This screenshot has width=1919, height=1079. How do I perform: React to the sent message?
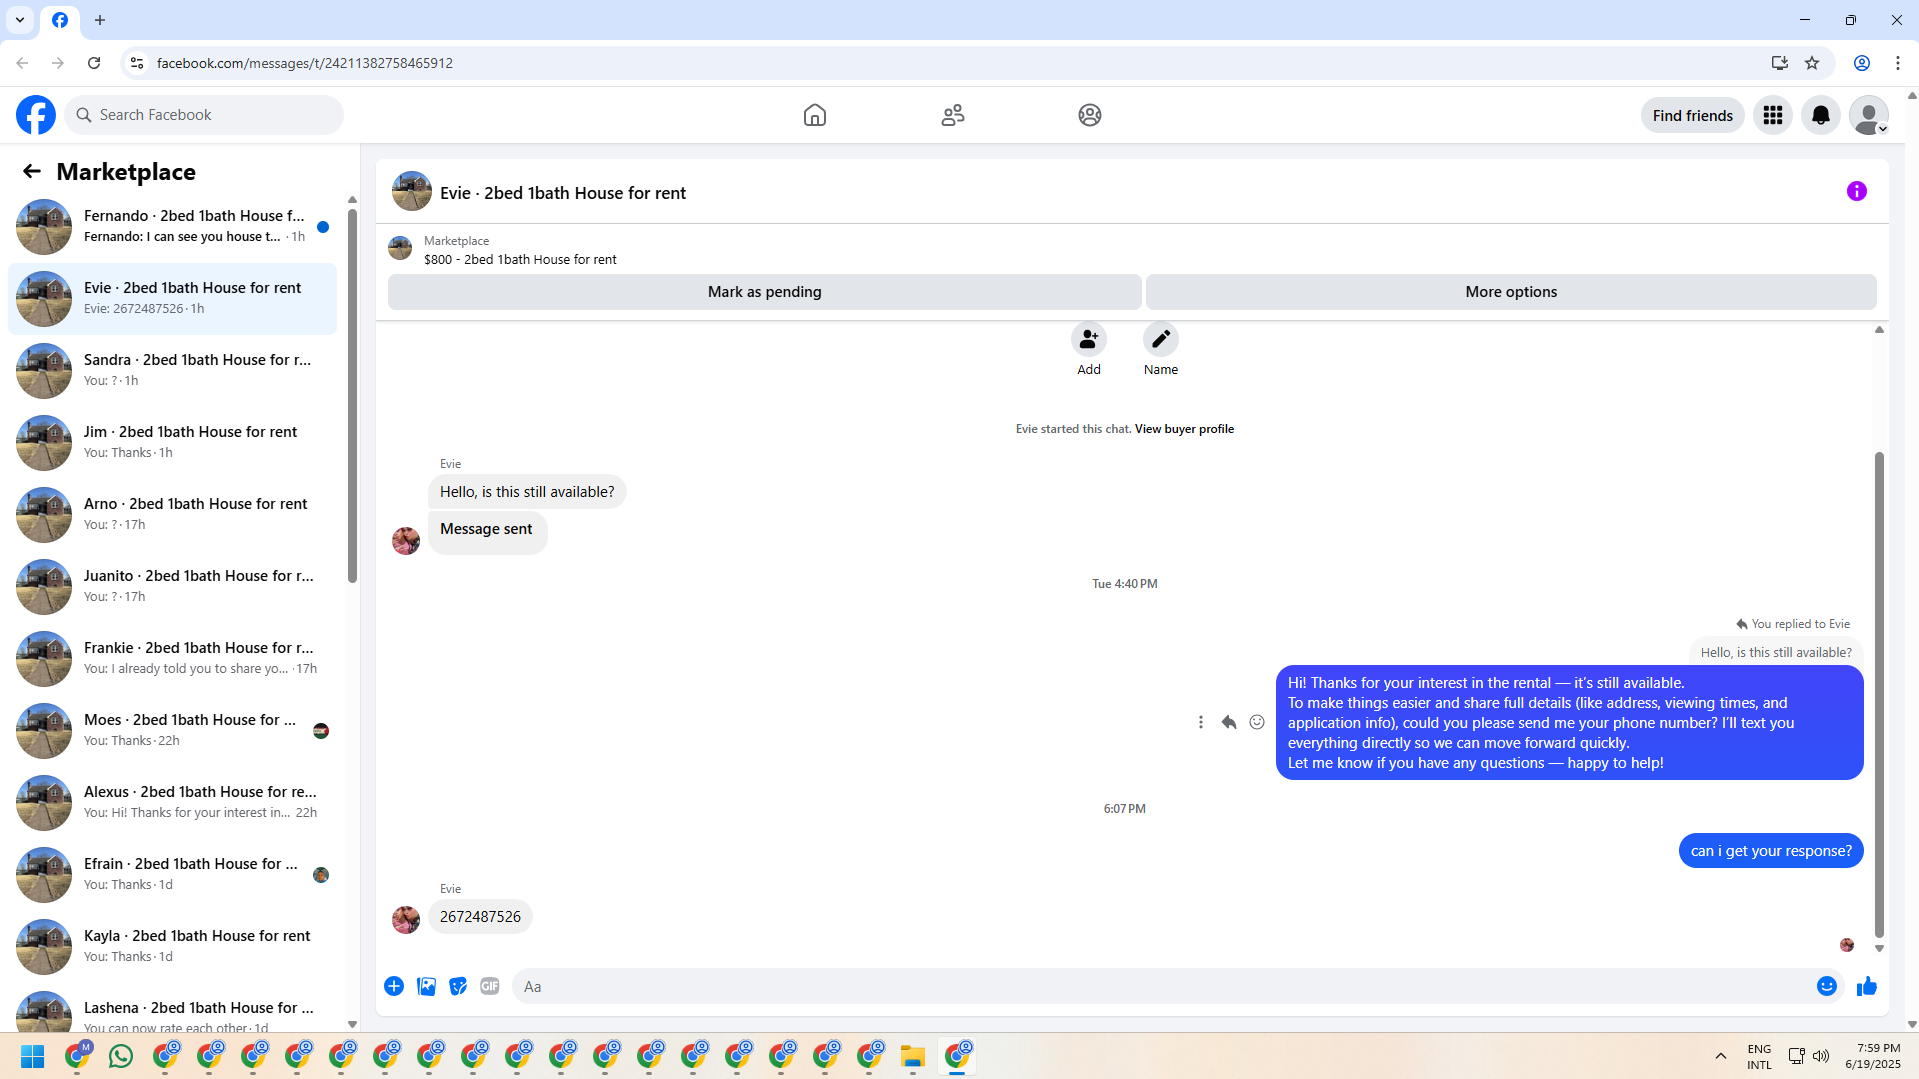[1257, 722]
